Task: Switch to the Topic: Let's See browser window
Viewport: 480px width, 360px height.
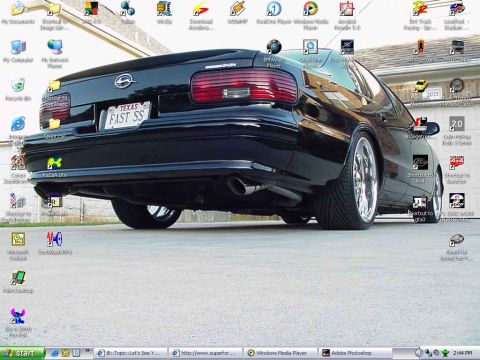Action: [x=131, y=353]
